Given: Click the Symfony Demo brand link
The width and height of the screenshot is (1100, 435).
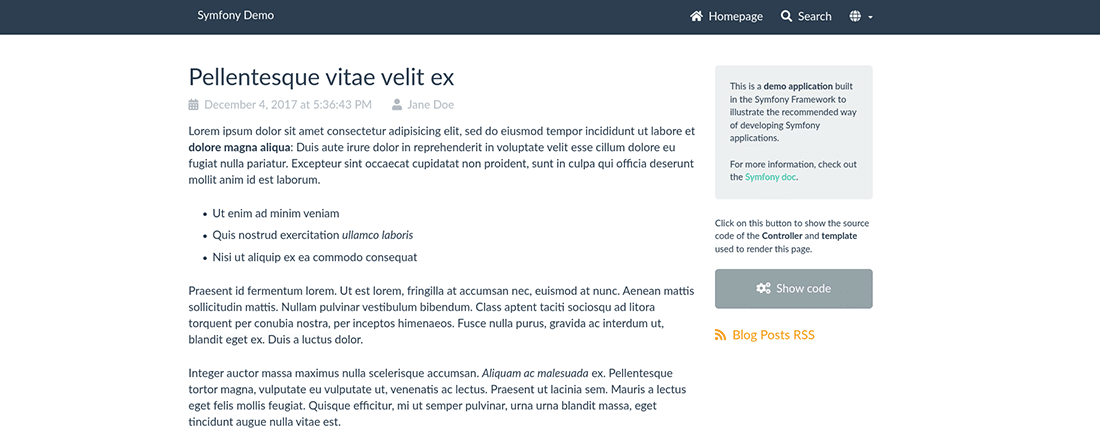Looking at the screenshot, I should [x=235, y=15].
